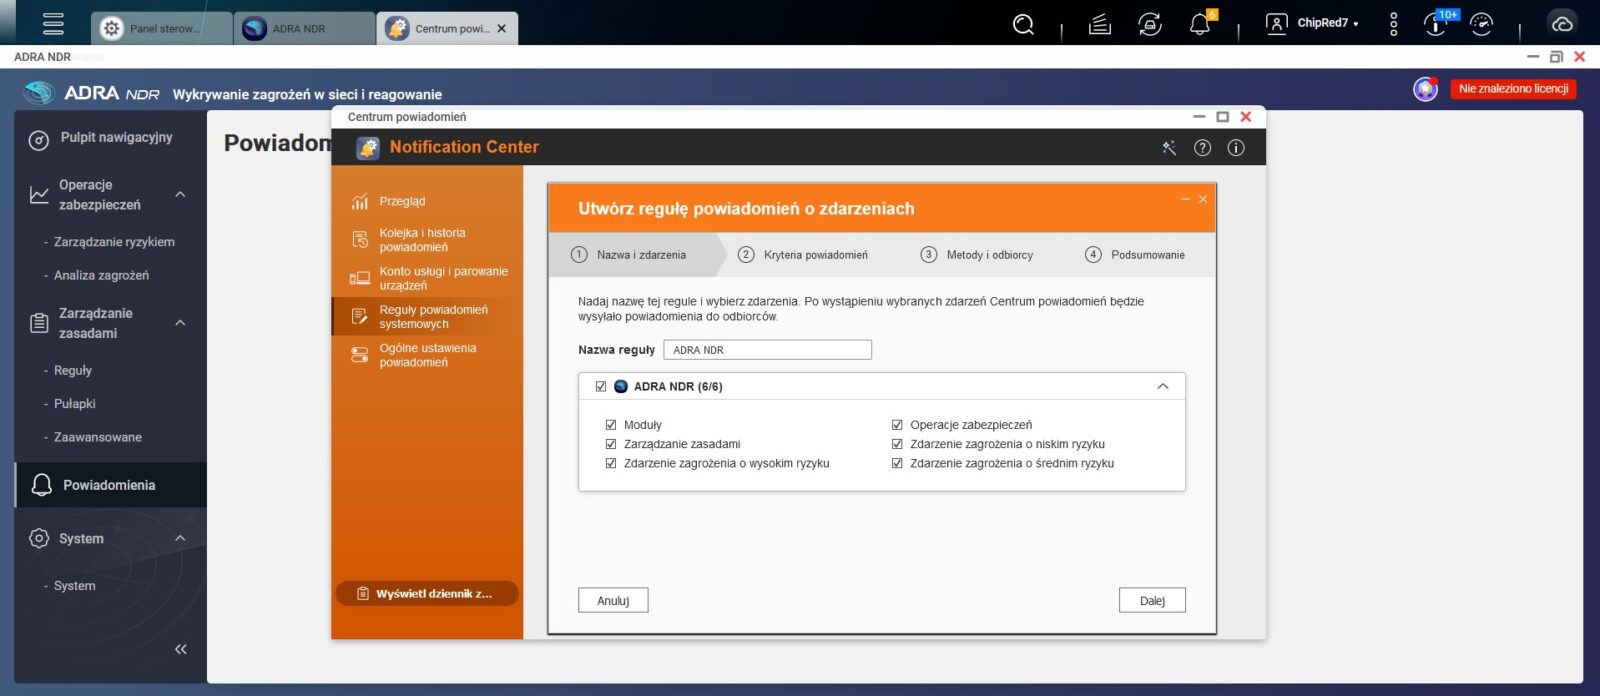Image resolution: width=1600 pixels, height=696 pixels.
Task: Open the main hamburger menu
Action: click(53, 24)
